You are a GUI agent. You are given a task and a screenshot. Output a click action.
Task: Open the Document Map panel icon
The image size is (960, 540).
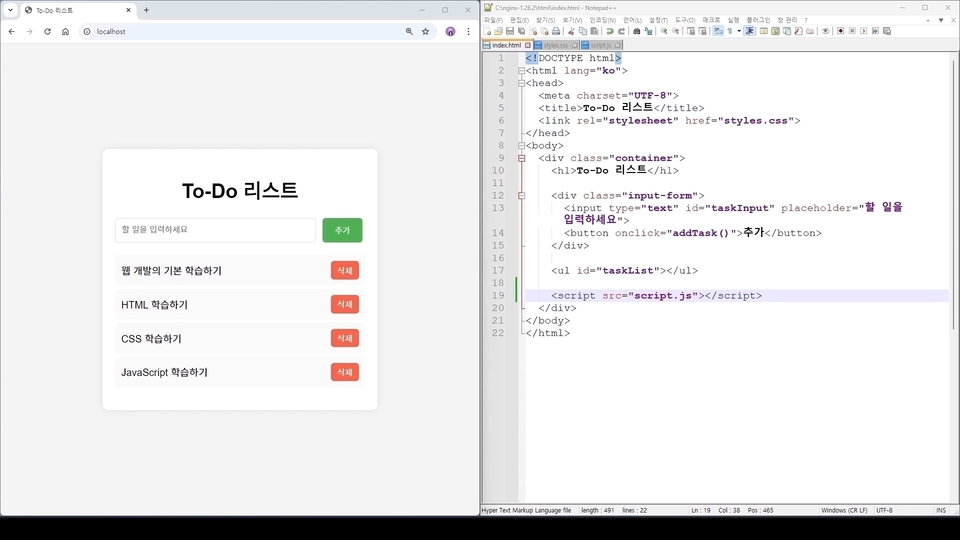(x=775, y=31)
